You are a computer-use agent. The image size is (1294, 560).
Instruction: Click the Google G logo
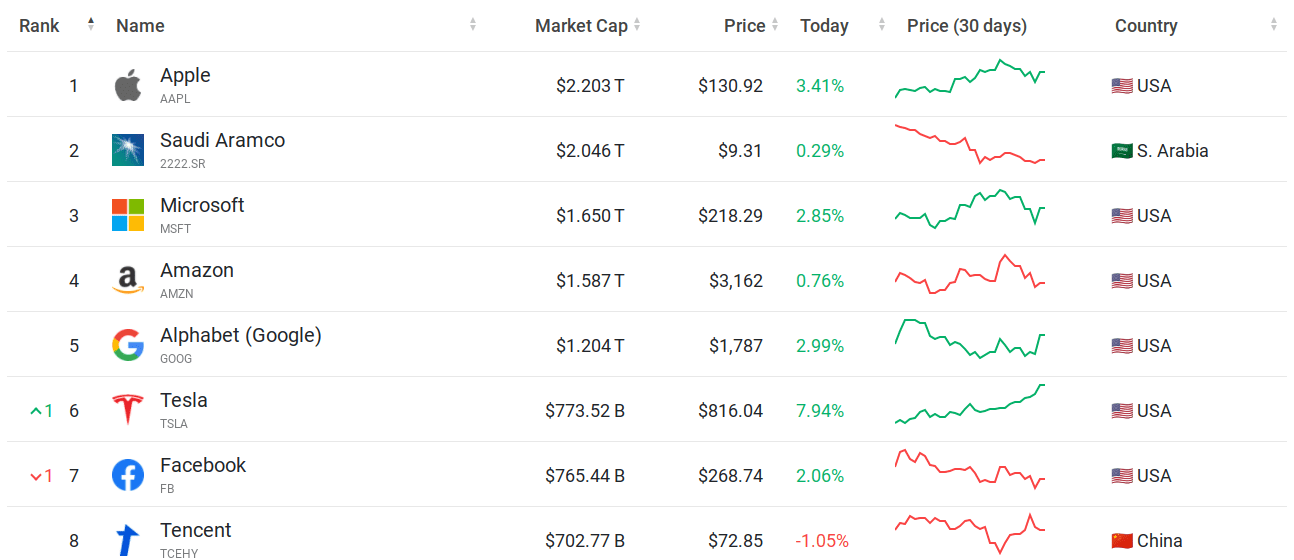[127, 346]
